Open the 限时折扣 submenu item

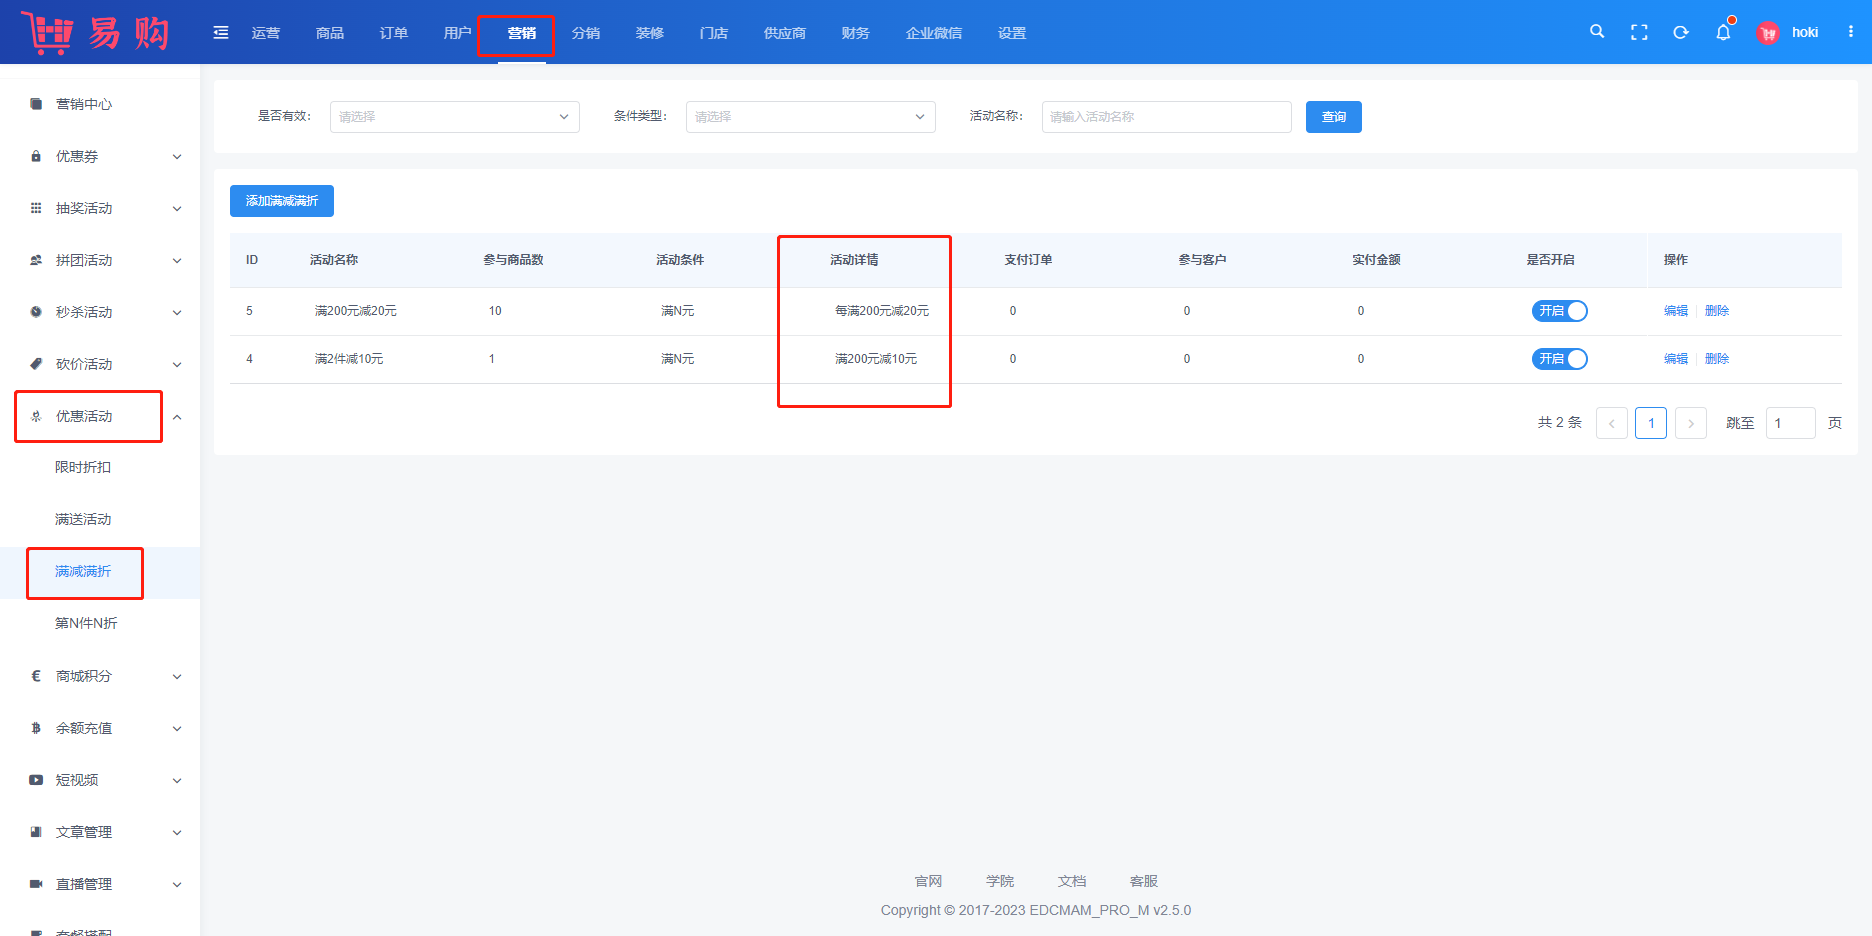pyautogui.click(x=83, y=467)
